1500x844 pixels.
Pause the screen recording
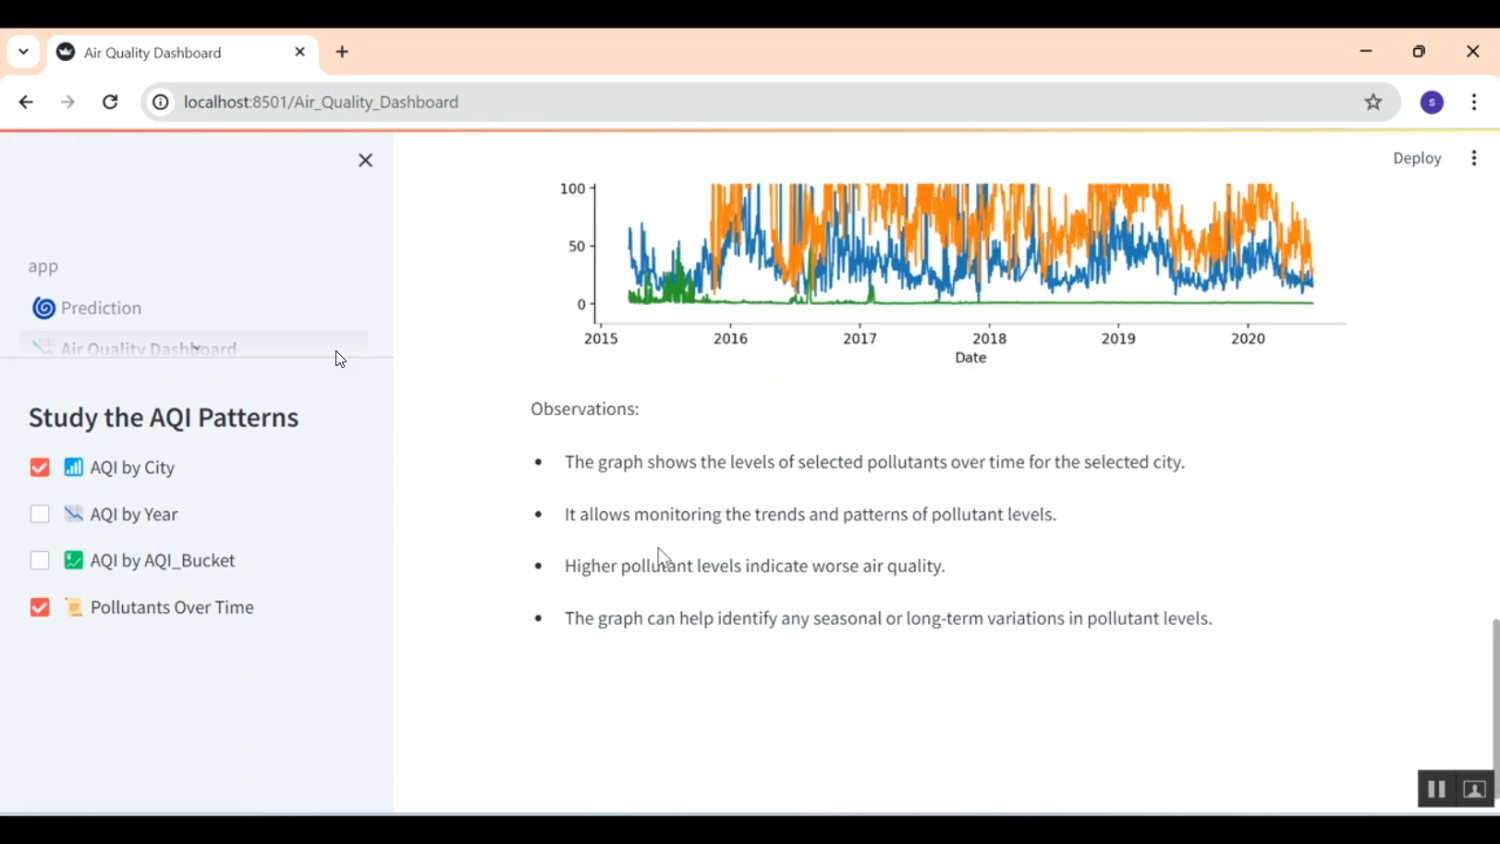(1436, 789)
